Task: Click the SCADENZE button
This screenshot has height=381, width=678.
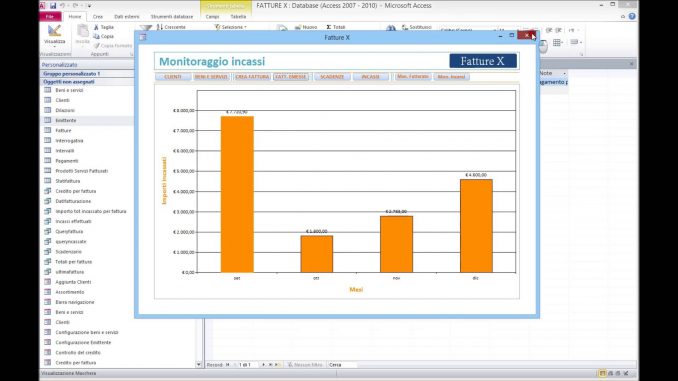Action: pyautogui.click(x=332, y=77)
